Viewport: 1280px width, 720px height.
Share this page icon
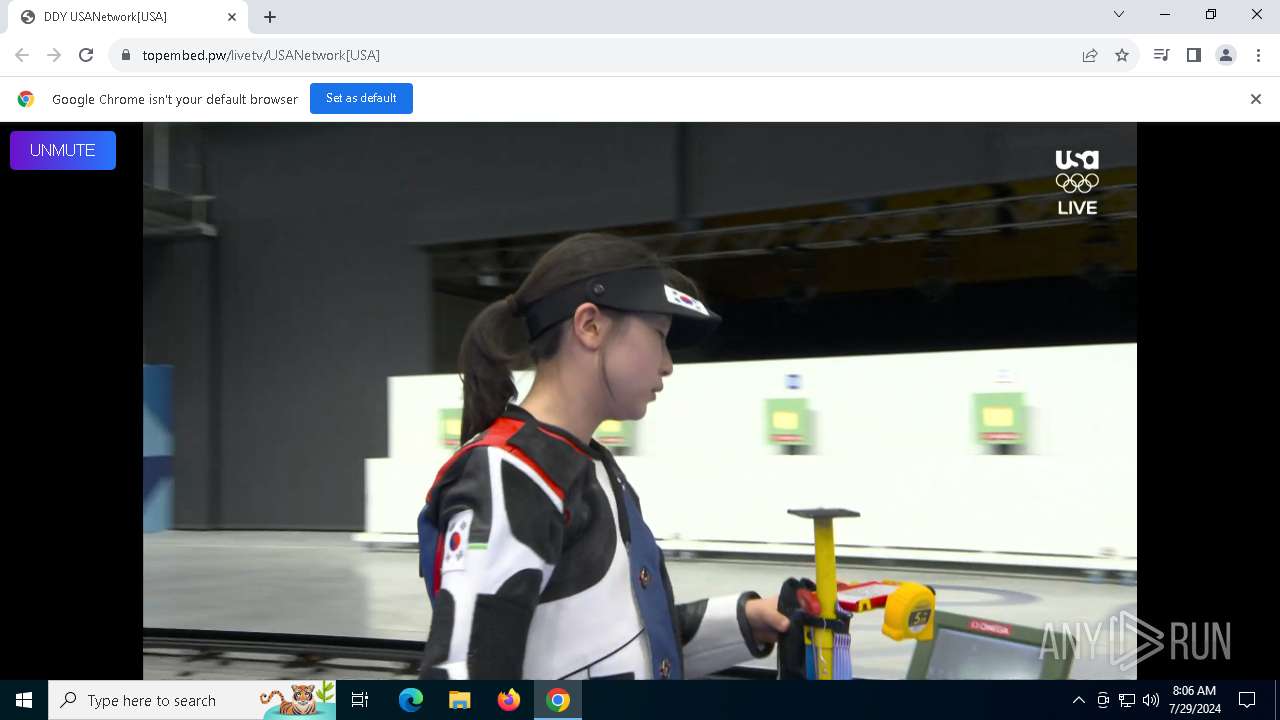(1090, 55)
